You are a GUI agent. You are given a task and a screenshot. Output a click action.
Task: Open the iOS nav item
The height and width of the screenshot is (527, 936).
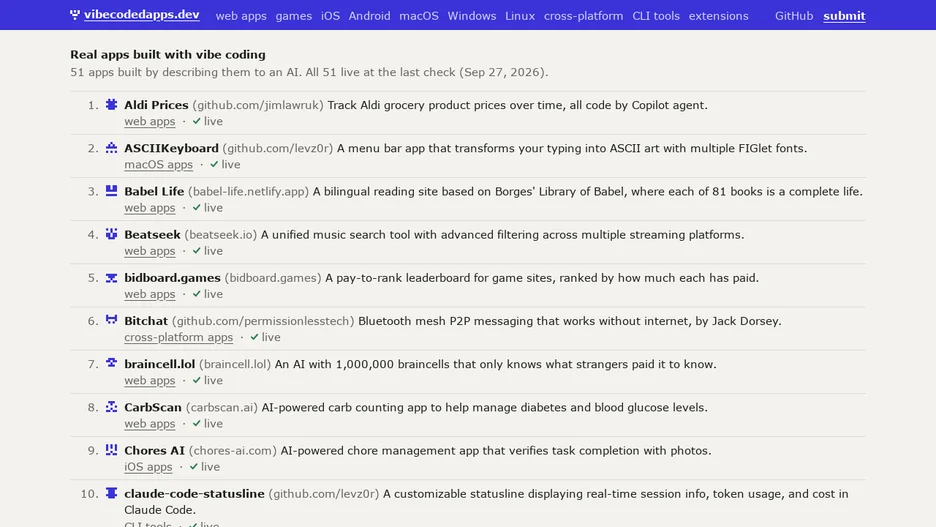tap(330, 16)
